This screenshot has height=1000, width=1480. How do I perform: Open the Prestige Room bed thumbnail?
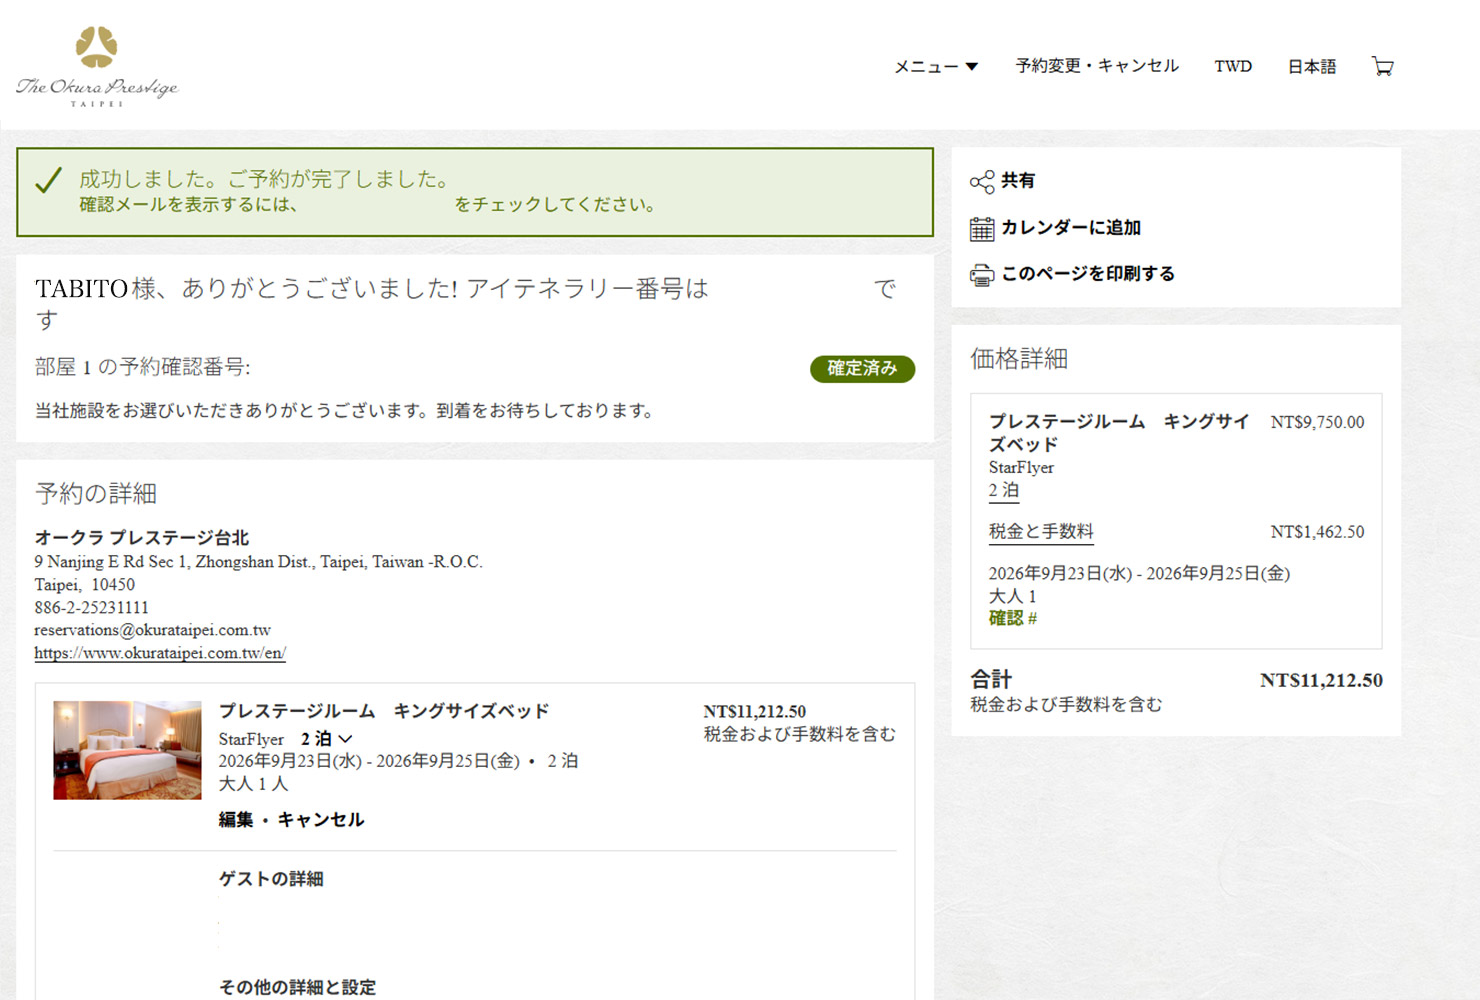coord(127,750)
